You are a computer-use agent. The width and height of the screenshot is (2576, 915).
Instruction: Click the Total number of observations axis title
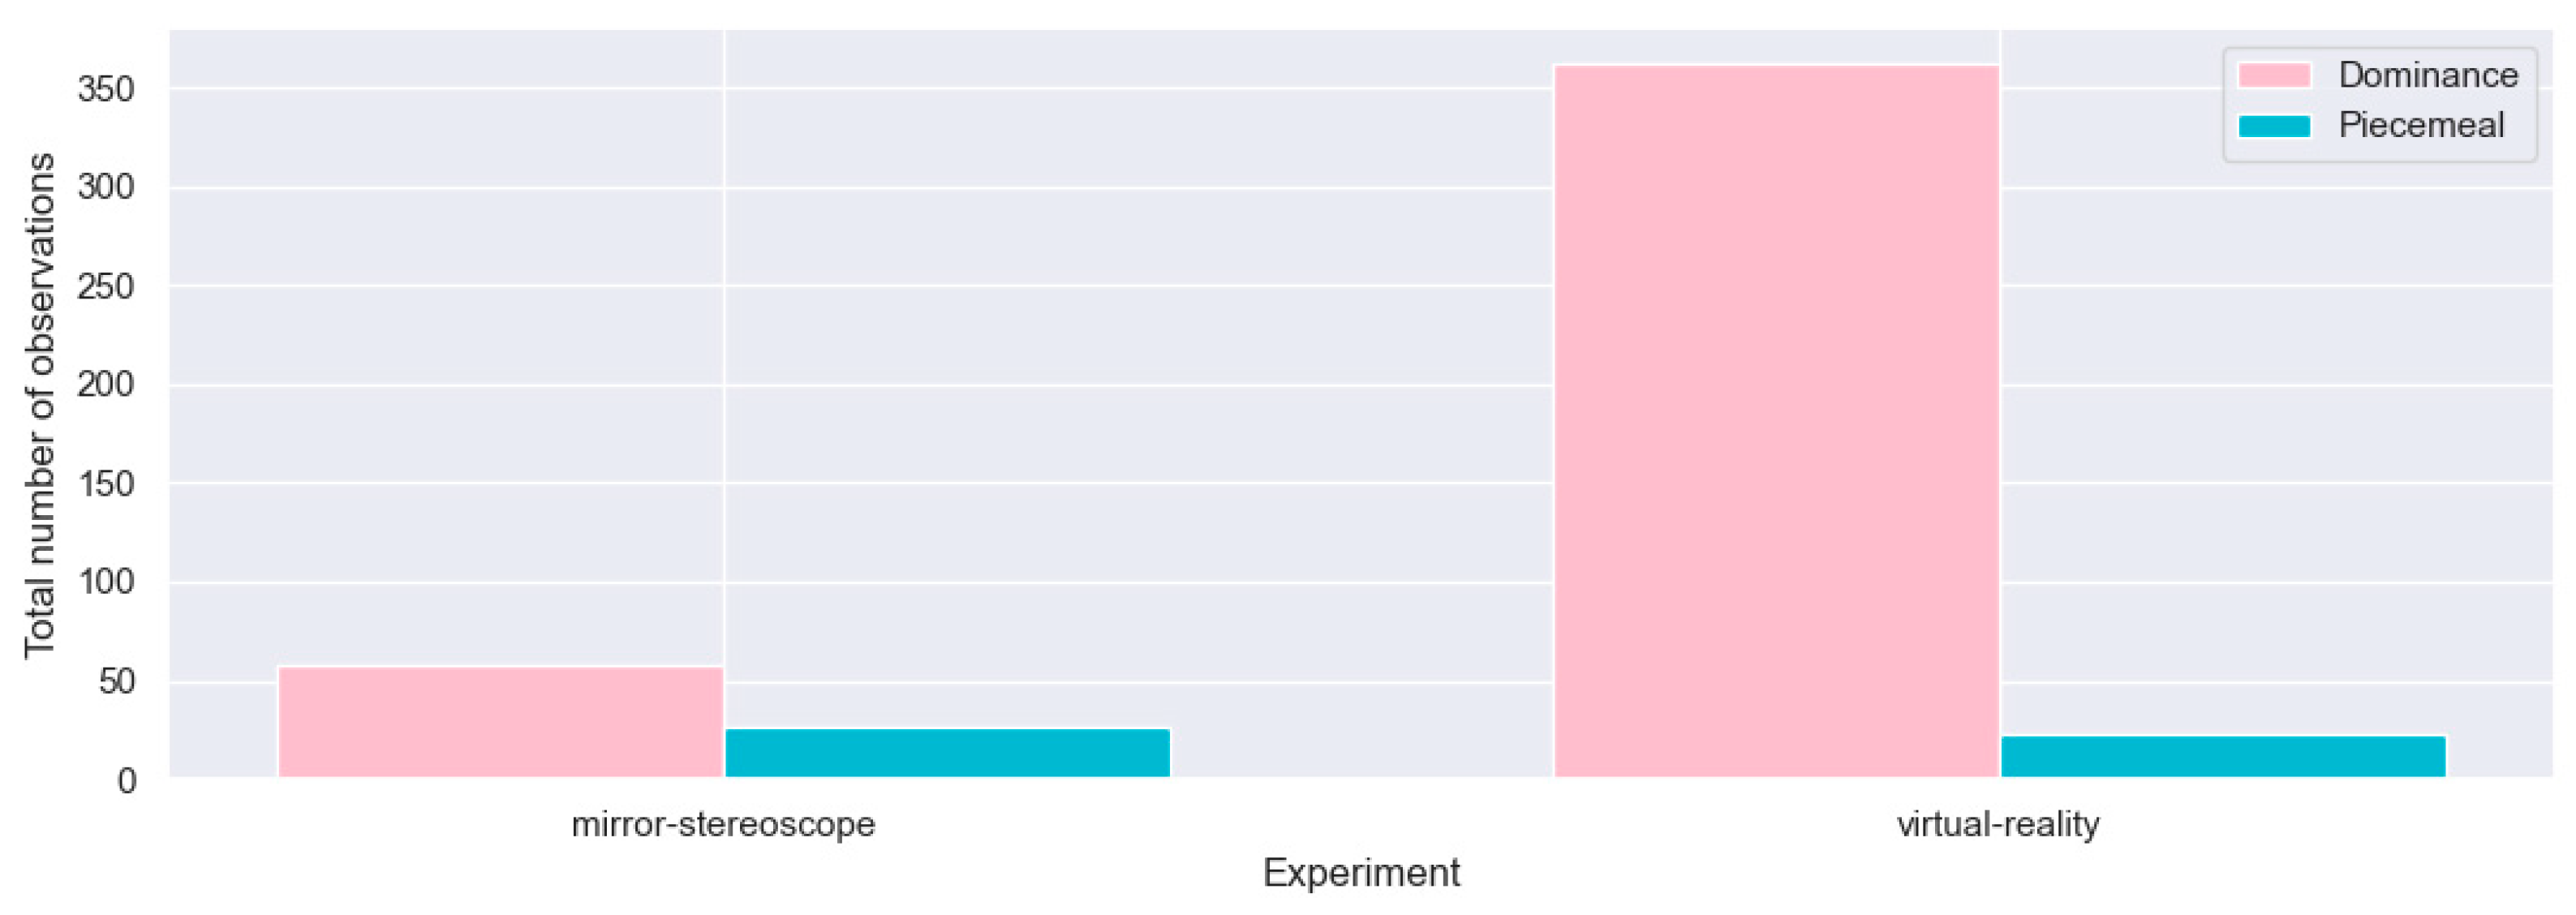tap(40, 405)
